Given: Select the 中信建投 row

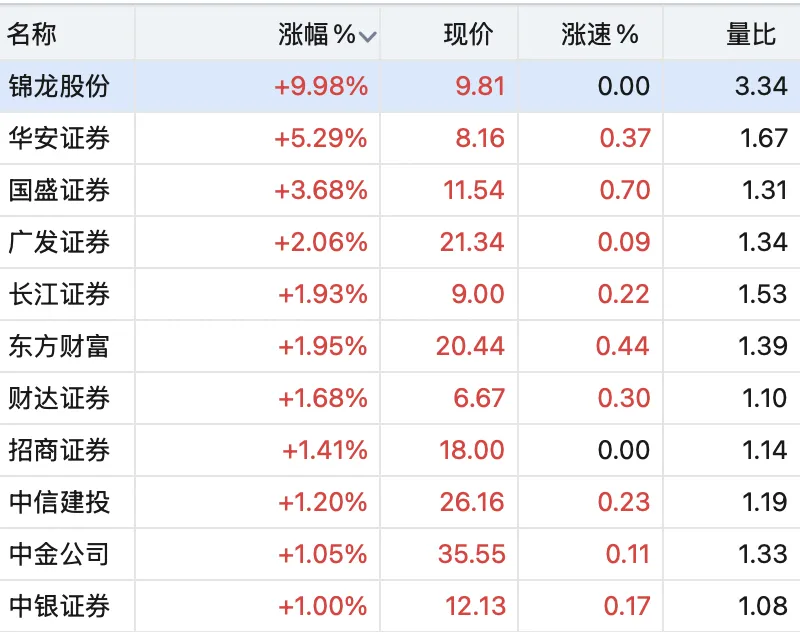Looking at the screenshot, I should click(x=400, y=502).
